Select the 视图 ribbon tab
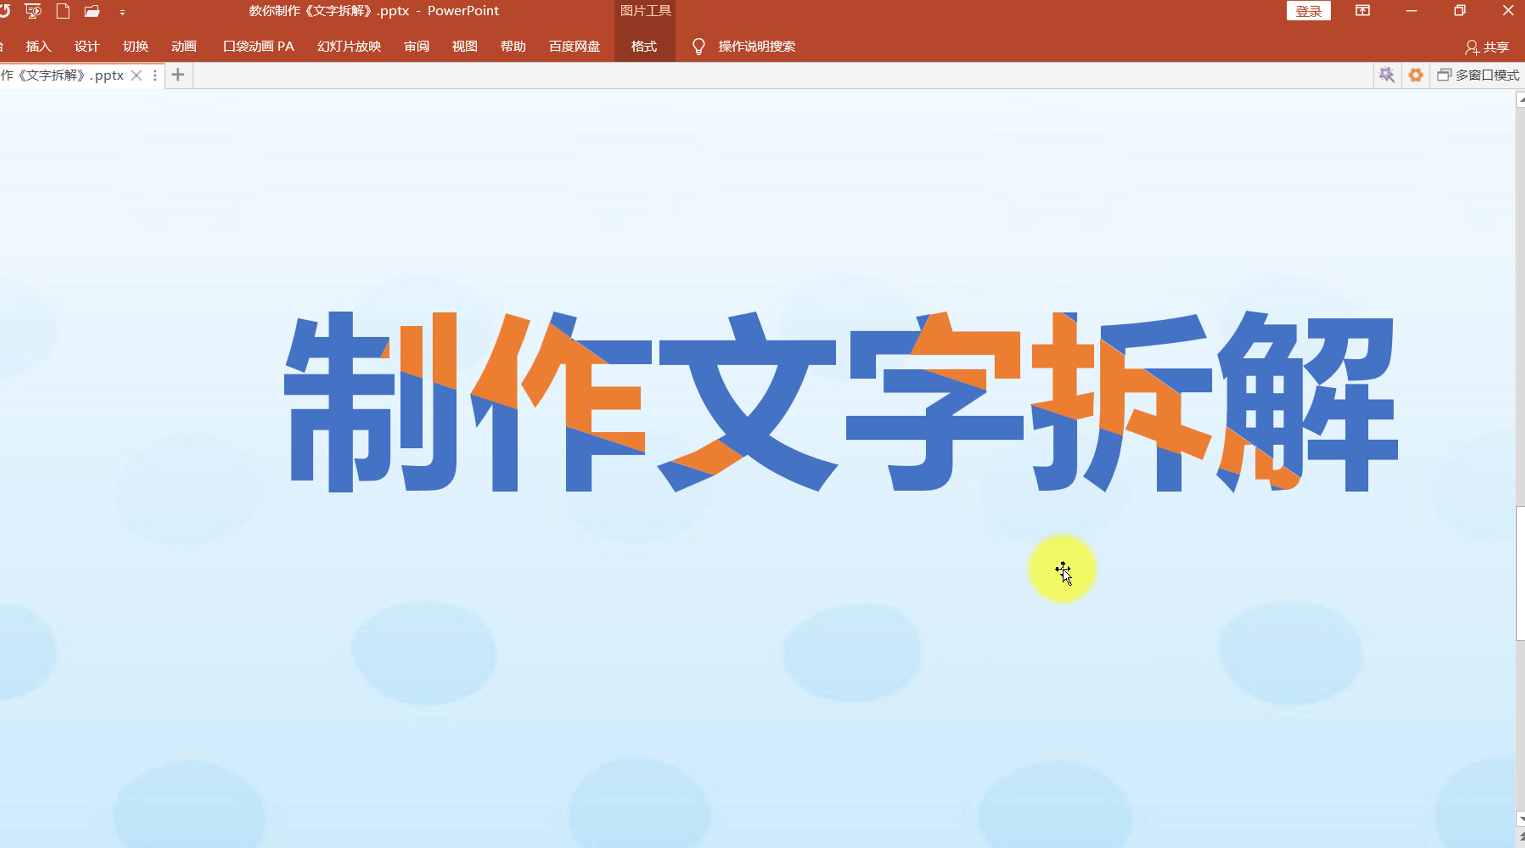The image size is (1525, 848). (x=465, y=47)
